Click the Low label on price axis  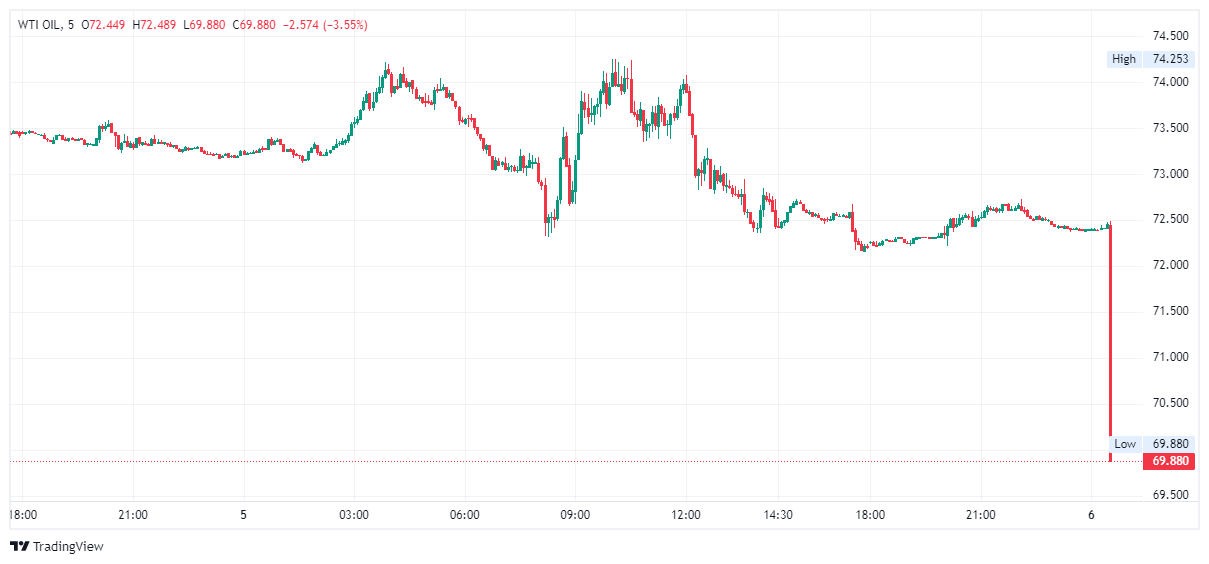click(1125, 443)
